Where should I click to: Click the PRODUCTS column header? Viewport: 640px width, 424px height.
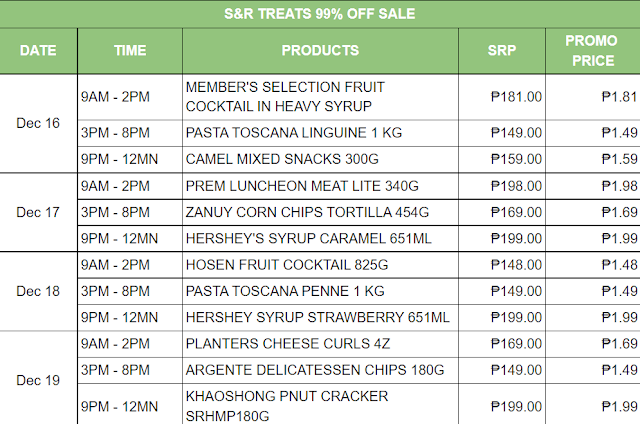coord(320,50)
